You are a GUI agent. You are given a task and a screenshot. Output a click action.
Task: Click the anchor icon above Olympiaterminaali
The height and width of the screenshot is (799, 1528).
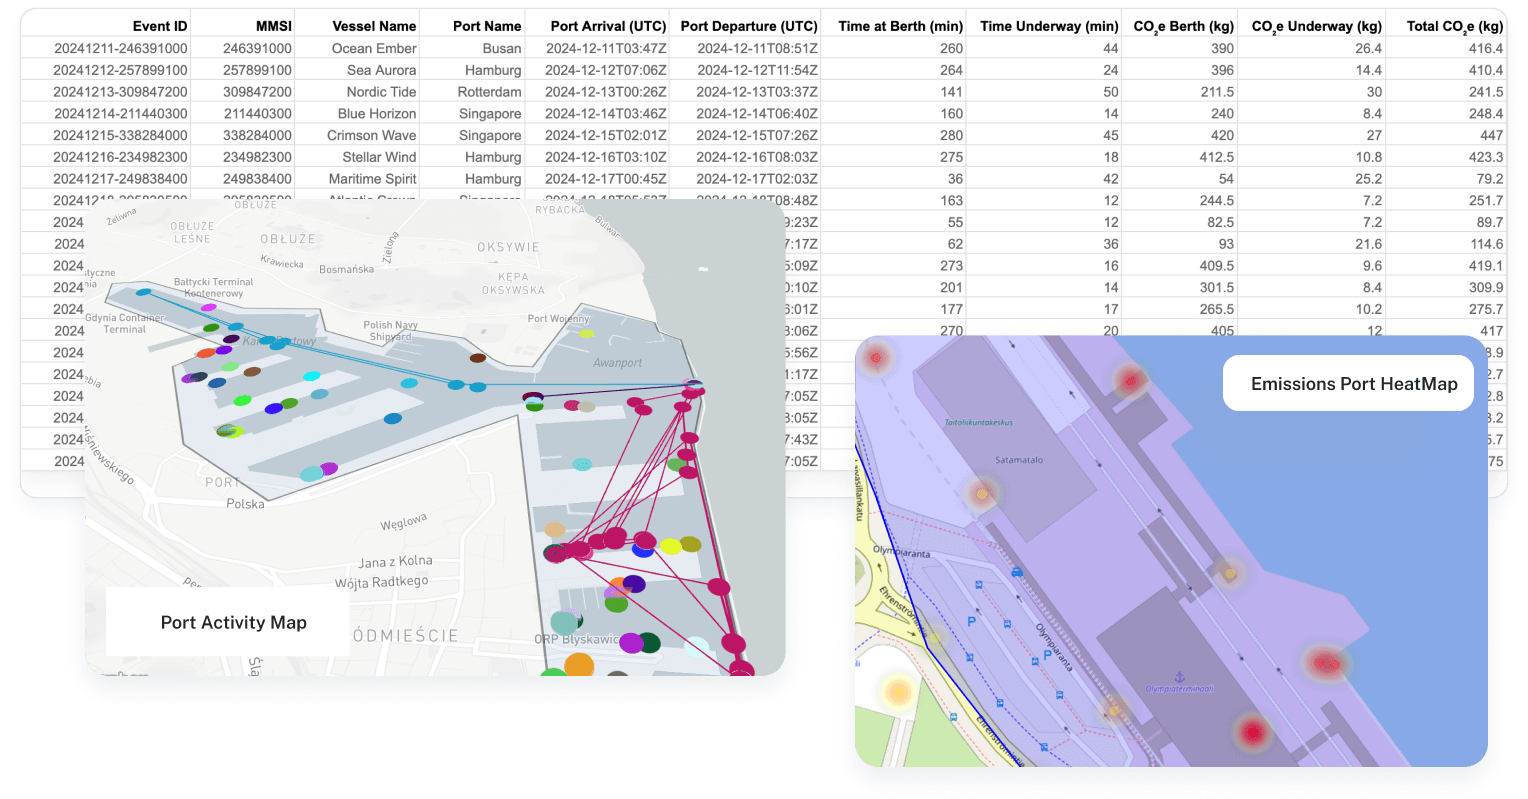click(x=1179, y=677)
